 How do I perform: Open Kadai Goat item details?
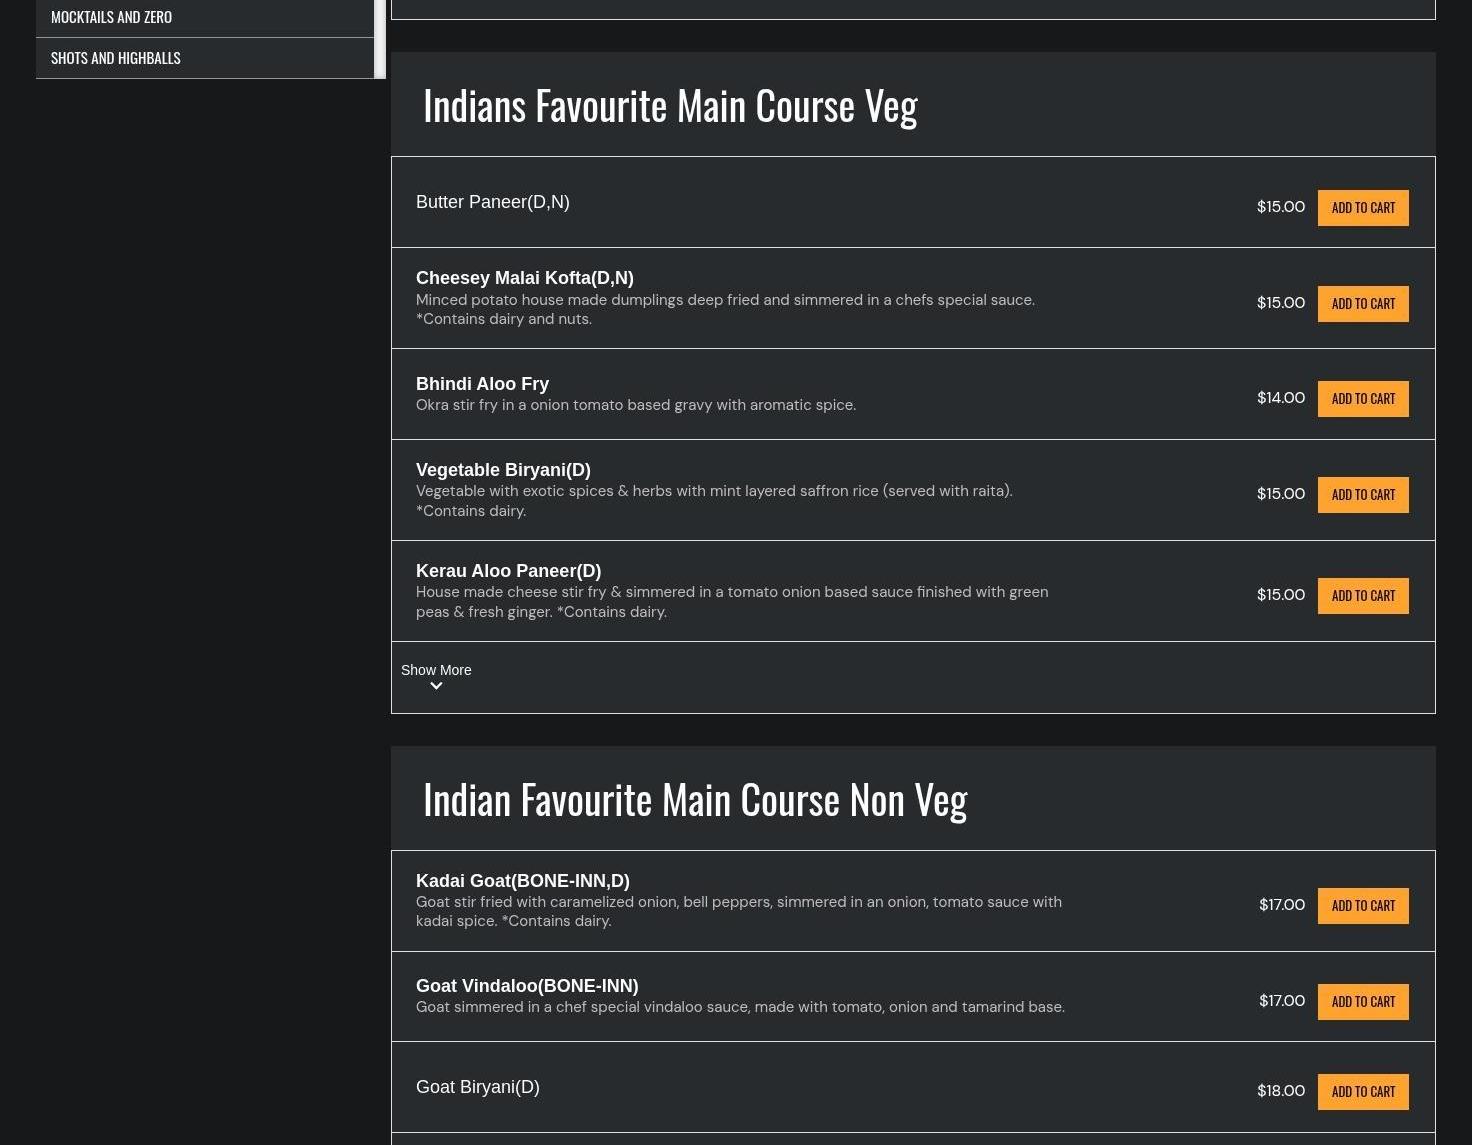pos(522,881)
